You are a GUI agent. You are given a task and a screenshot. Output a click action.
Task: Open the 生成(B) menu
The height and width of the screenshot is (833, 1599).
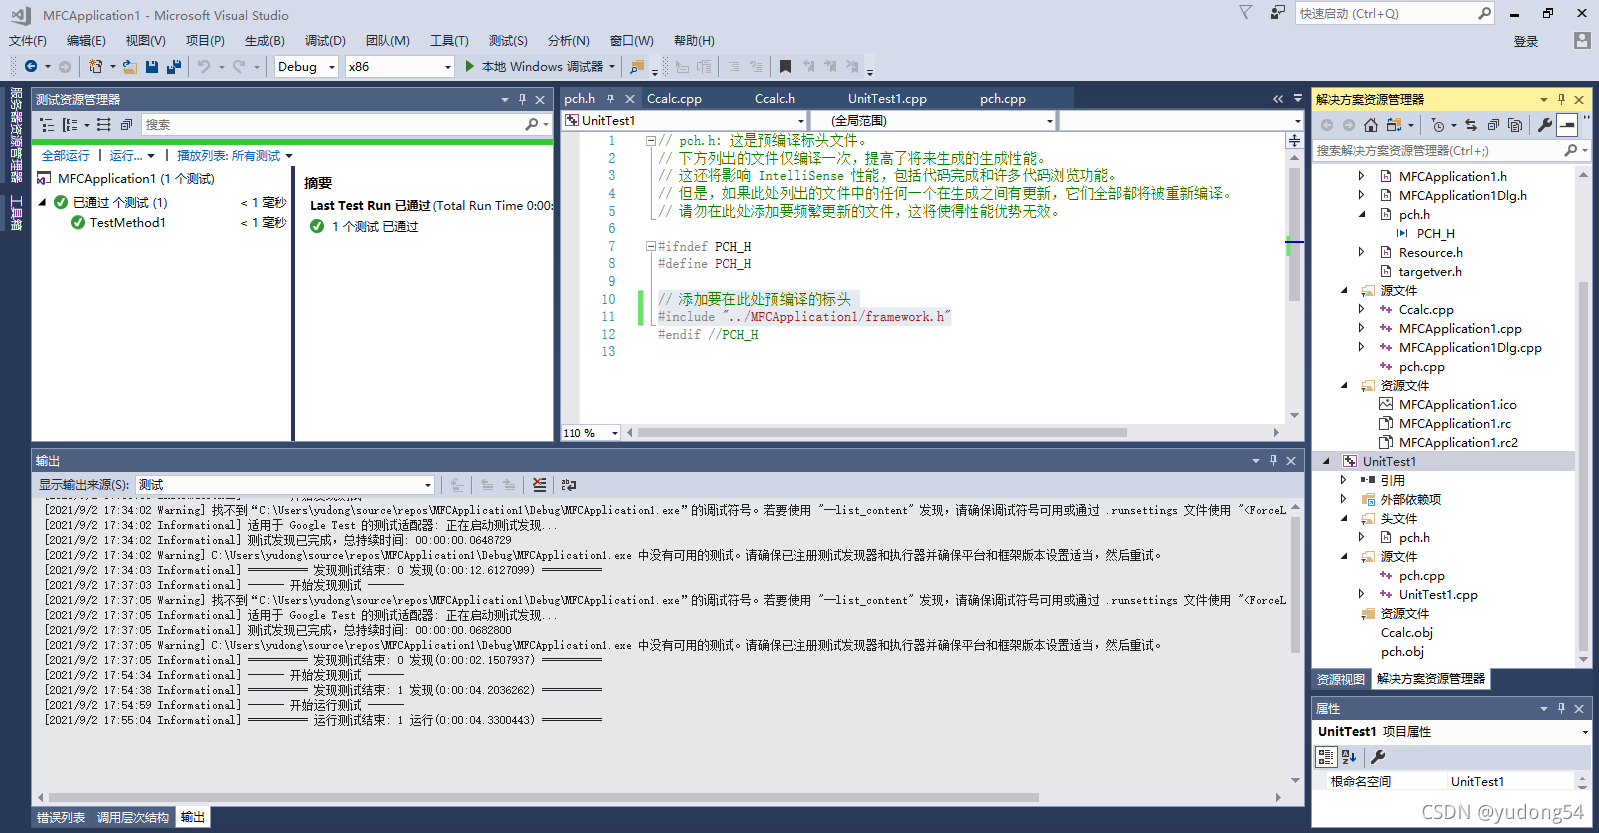click(265, 41)
